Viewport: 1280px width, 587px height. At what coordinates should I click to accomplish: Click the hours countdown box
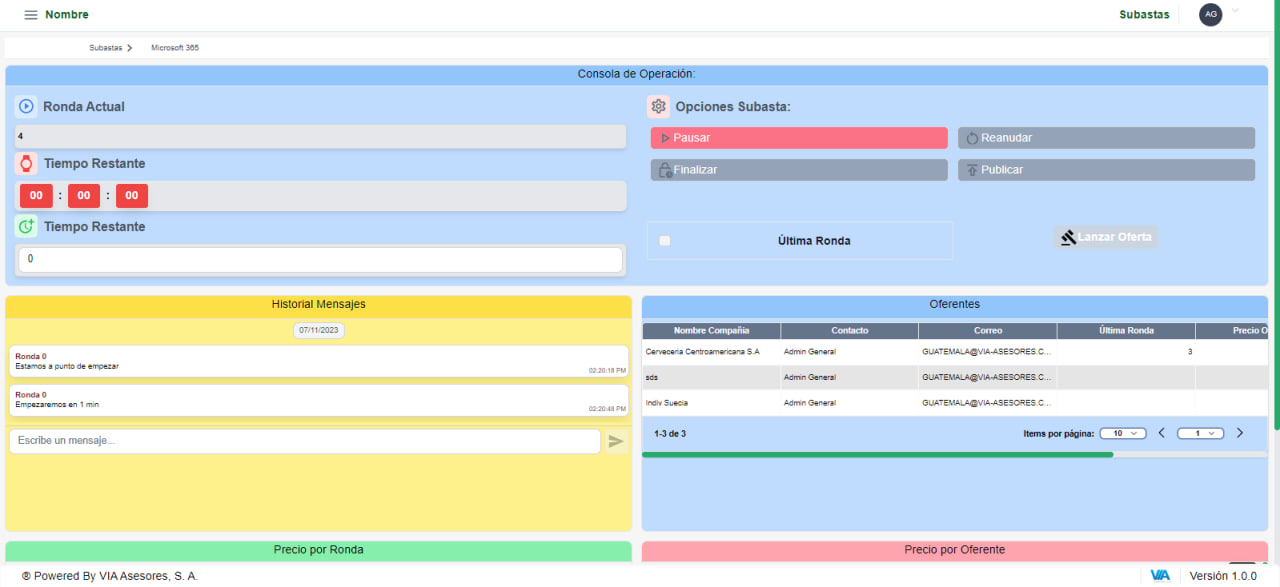click(x=36, y=196)
